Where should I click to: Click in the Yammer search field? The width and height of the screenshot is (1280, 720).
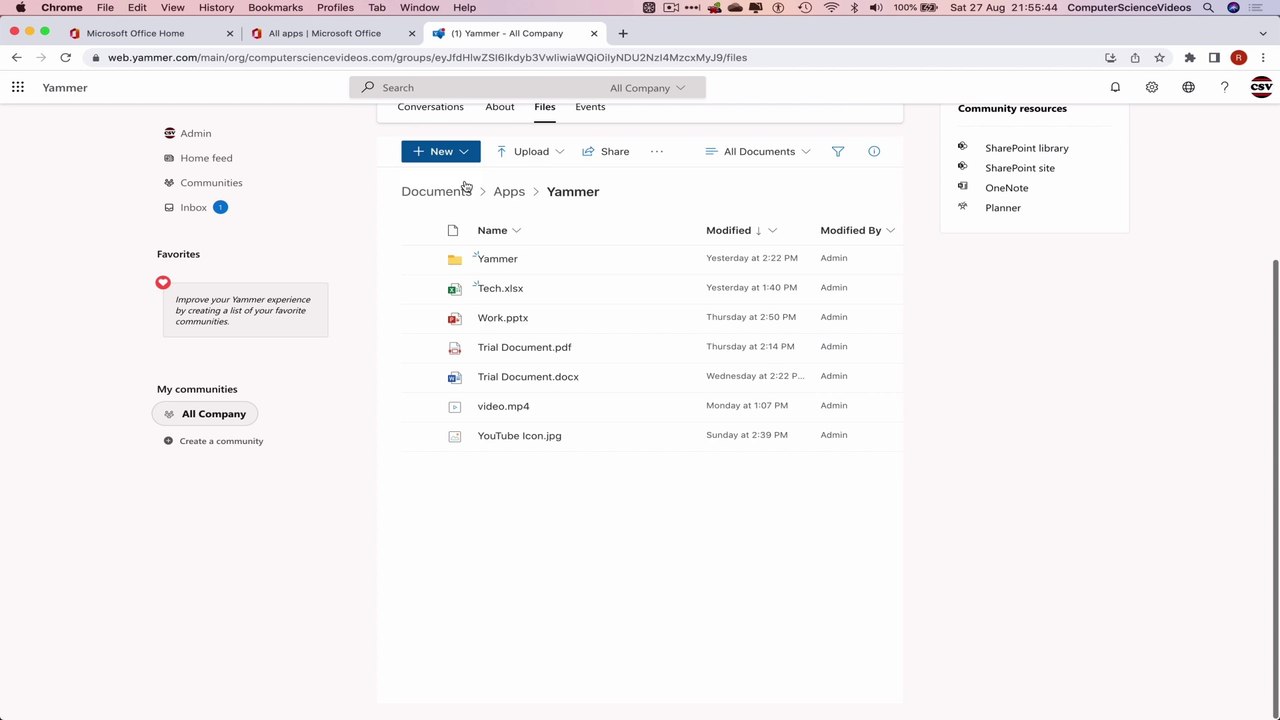point(480,88)
